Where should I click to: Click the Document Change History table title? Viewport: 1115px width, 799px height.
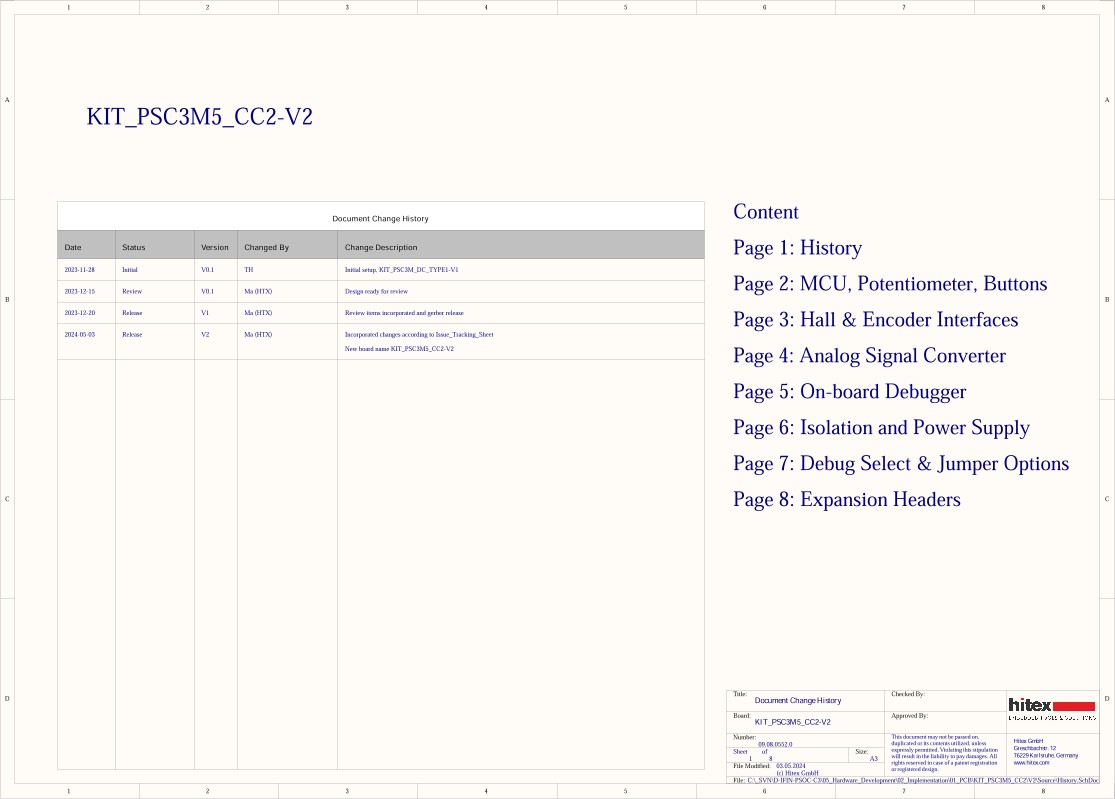tap(380, 218)
